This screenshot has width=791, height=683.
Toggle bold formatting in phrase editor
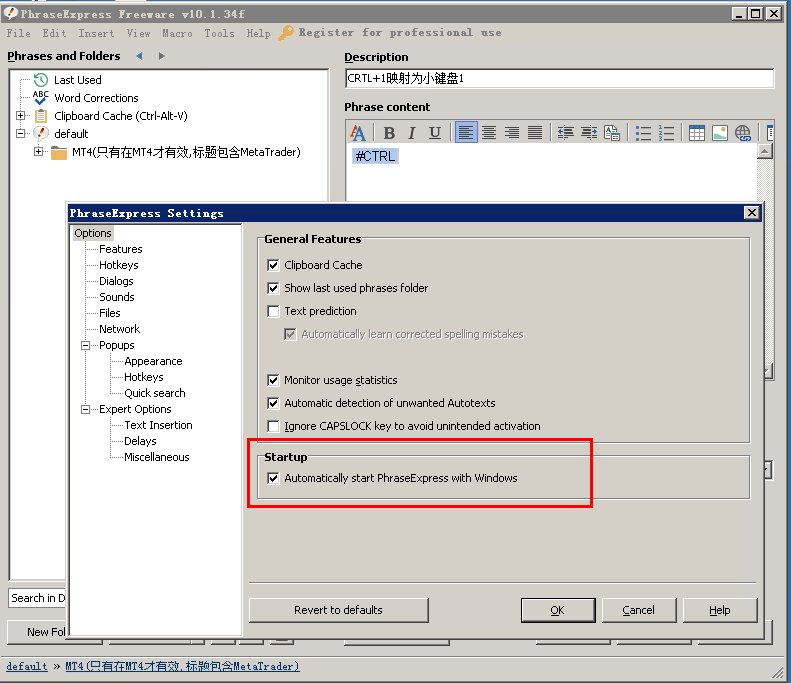[x=389, y=133]
